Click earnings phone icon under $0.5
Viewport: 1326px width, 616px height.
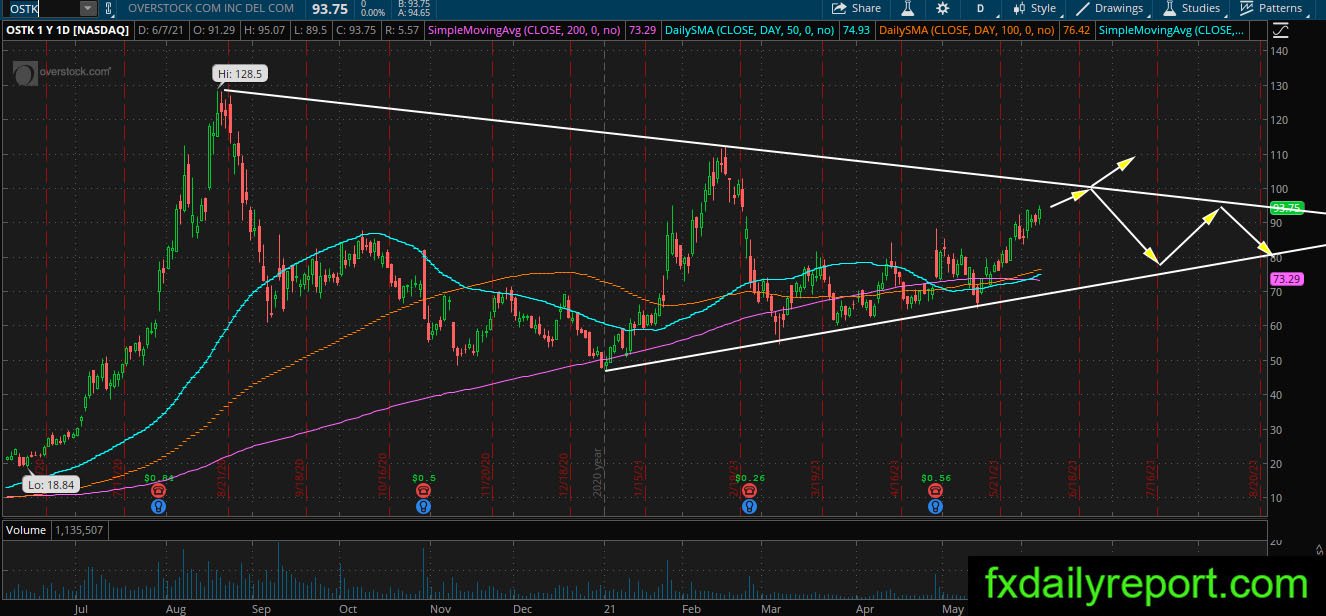pyautogui.click(x=423, y=491)
